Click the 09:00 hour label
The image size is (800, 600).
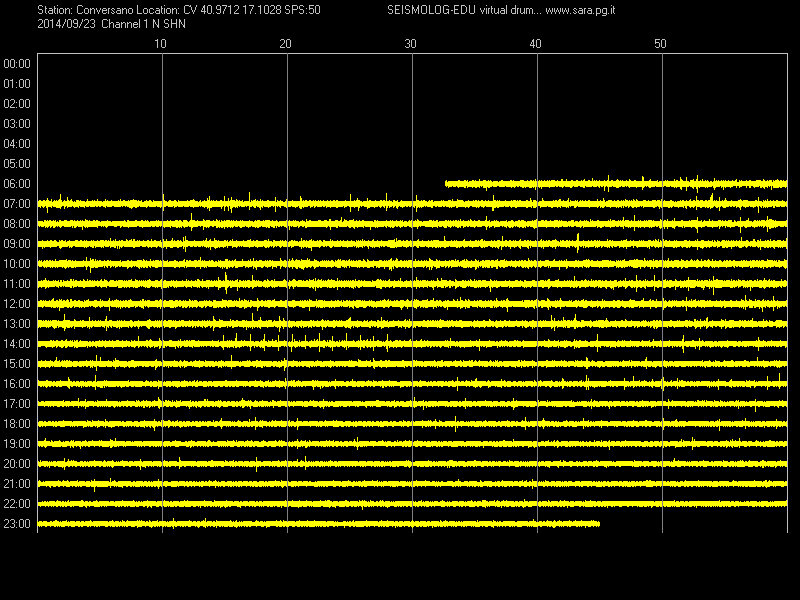point(17,244)
